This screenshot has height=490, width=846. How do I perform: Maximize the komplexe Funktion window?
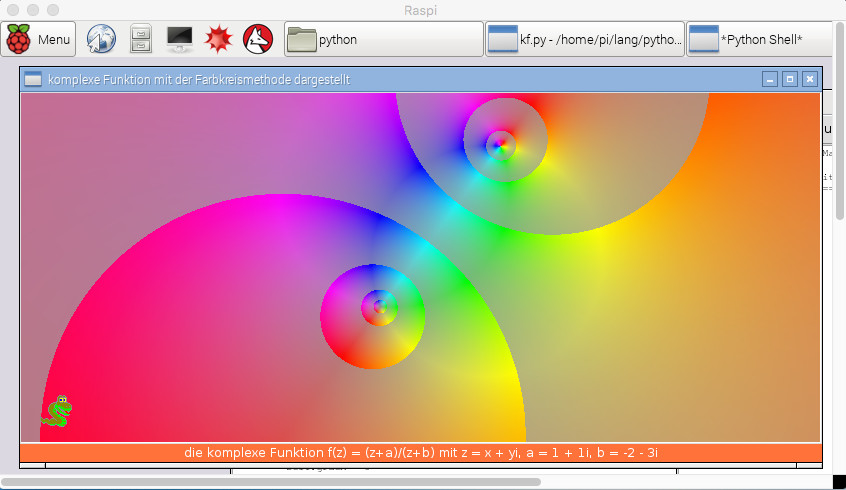(x=789, y=79)
